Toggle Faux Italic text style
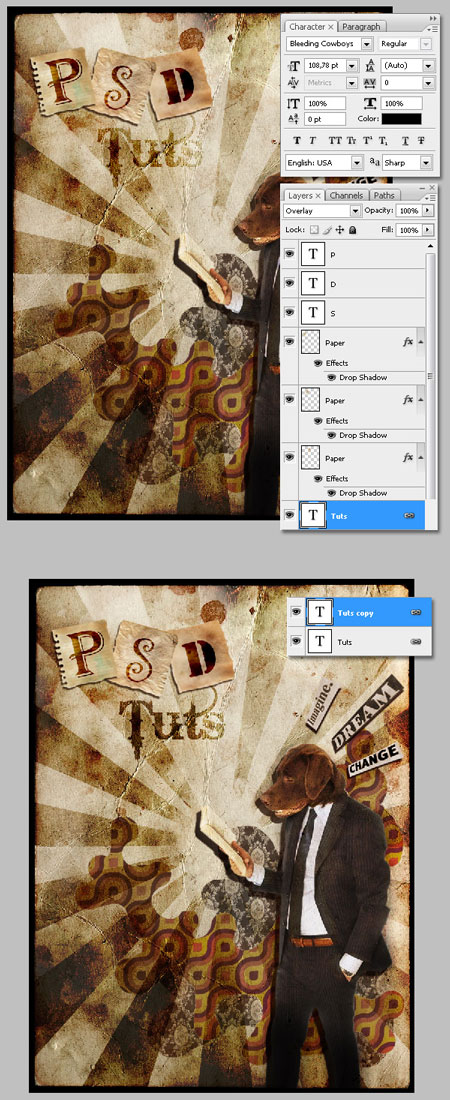450x1100 pixels. [312, 140]
